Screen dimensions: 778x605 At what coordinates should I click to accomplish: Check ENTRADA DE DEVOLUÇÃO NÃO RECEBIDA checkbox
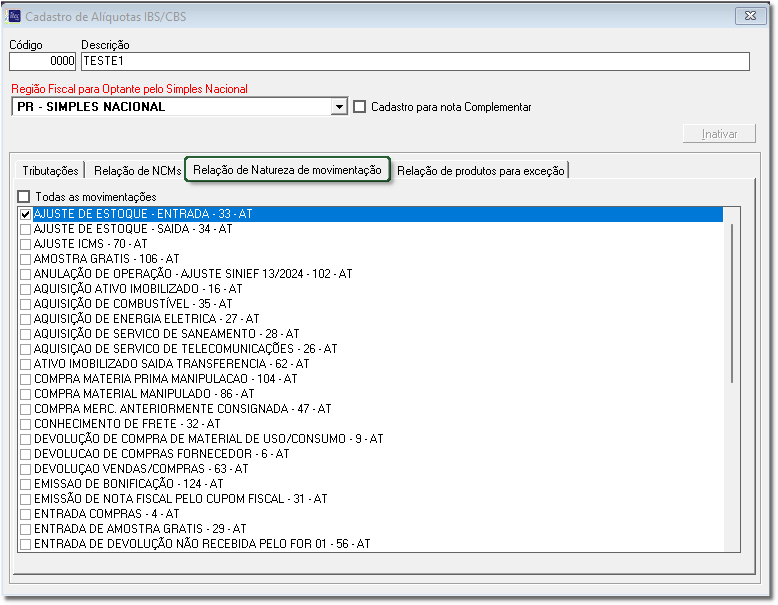click(x=25, y=544)
